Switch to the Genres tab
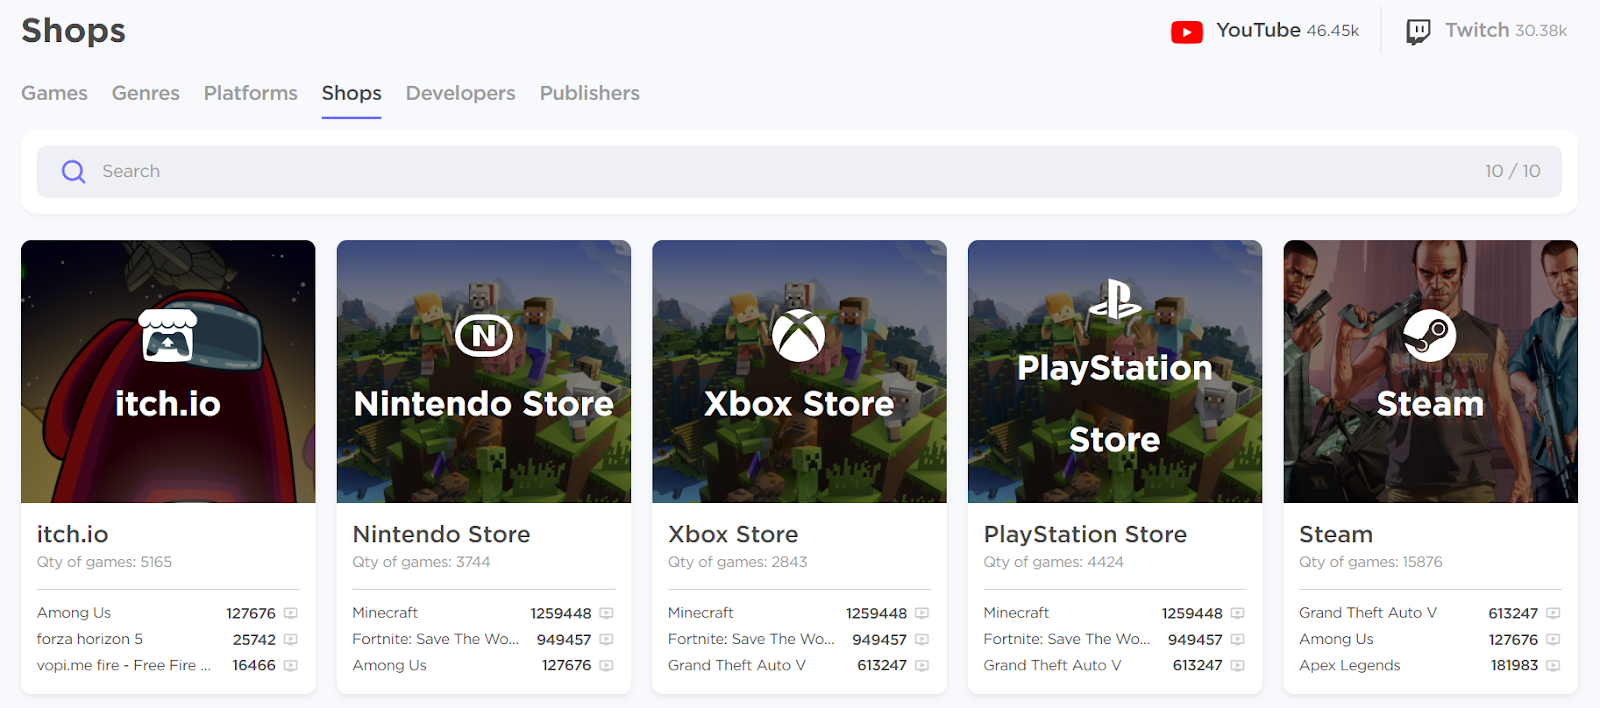The width and height of the screenshot is (1600, 708). tap(146, 93)
